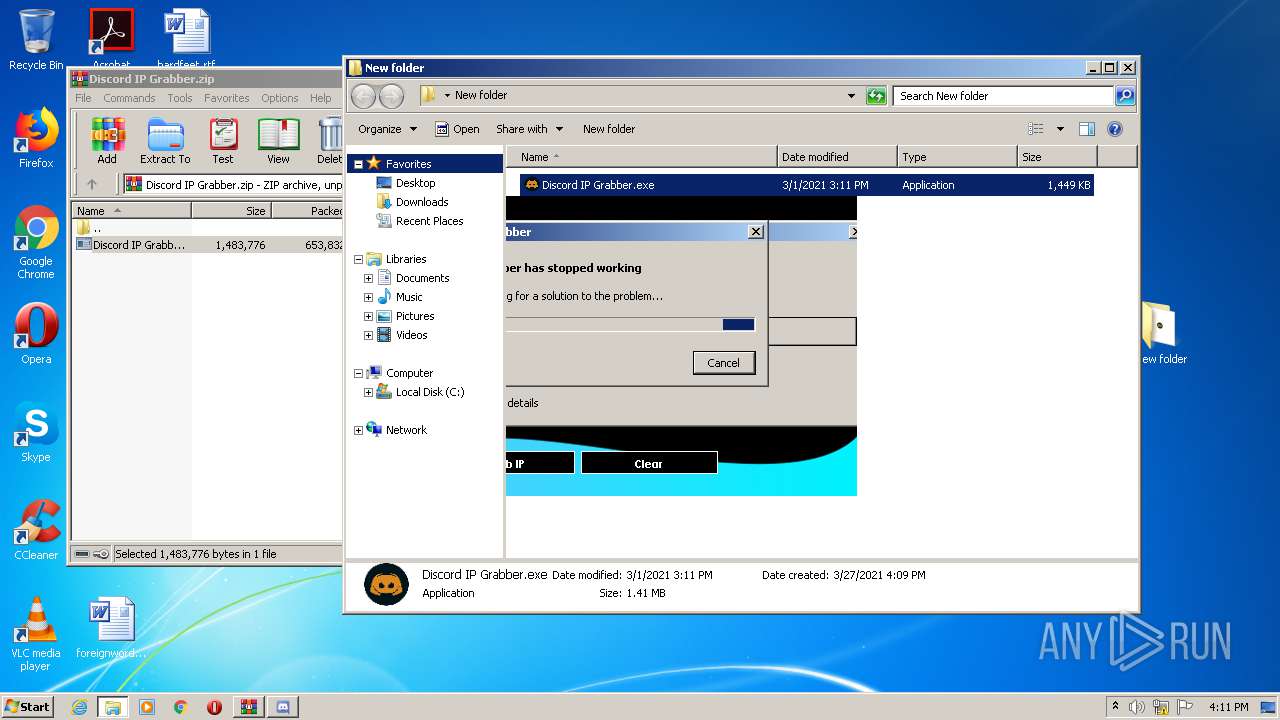Expand the Local Disk (C:) node
Screen dimensions: 1280x720
coord(368,392)
